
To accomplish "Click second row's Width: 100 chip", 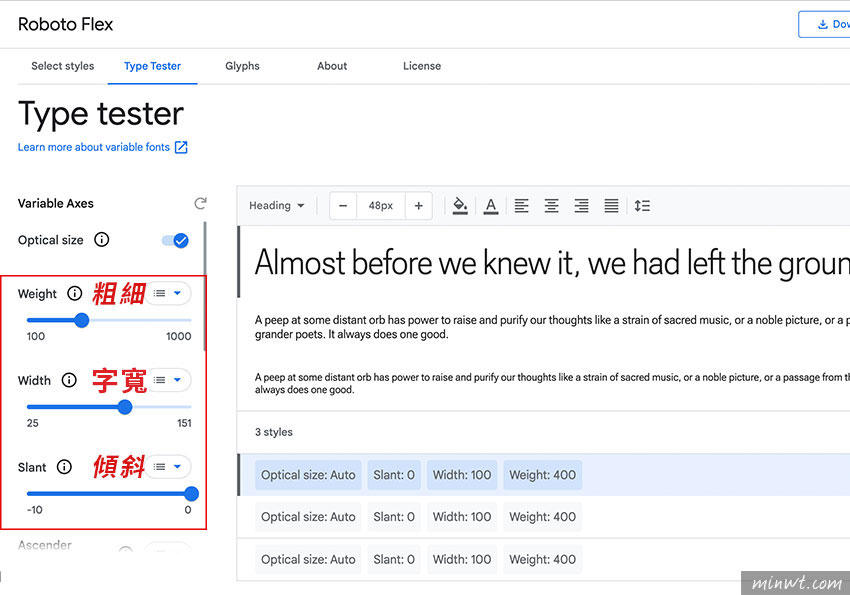I will coord(462,517).
